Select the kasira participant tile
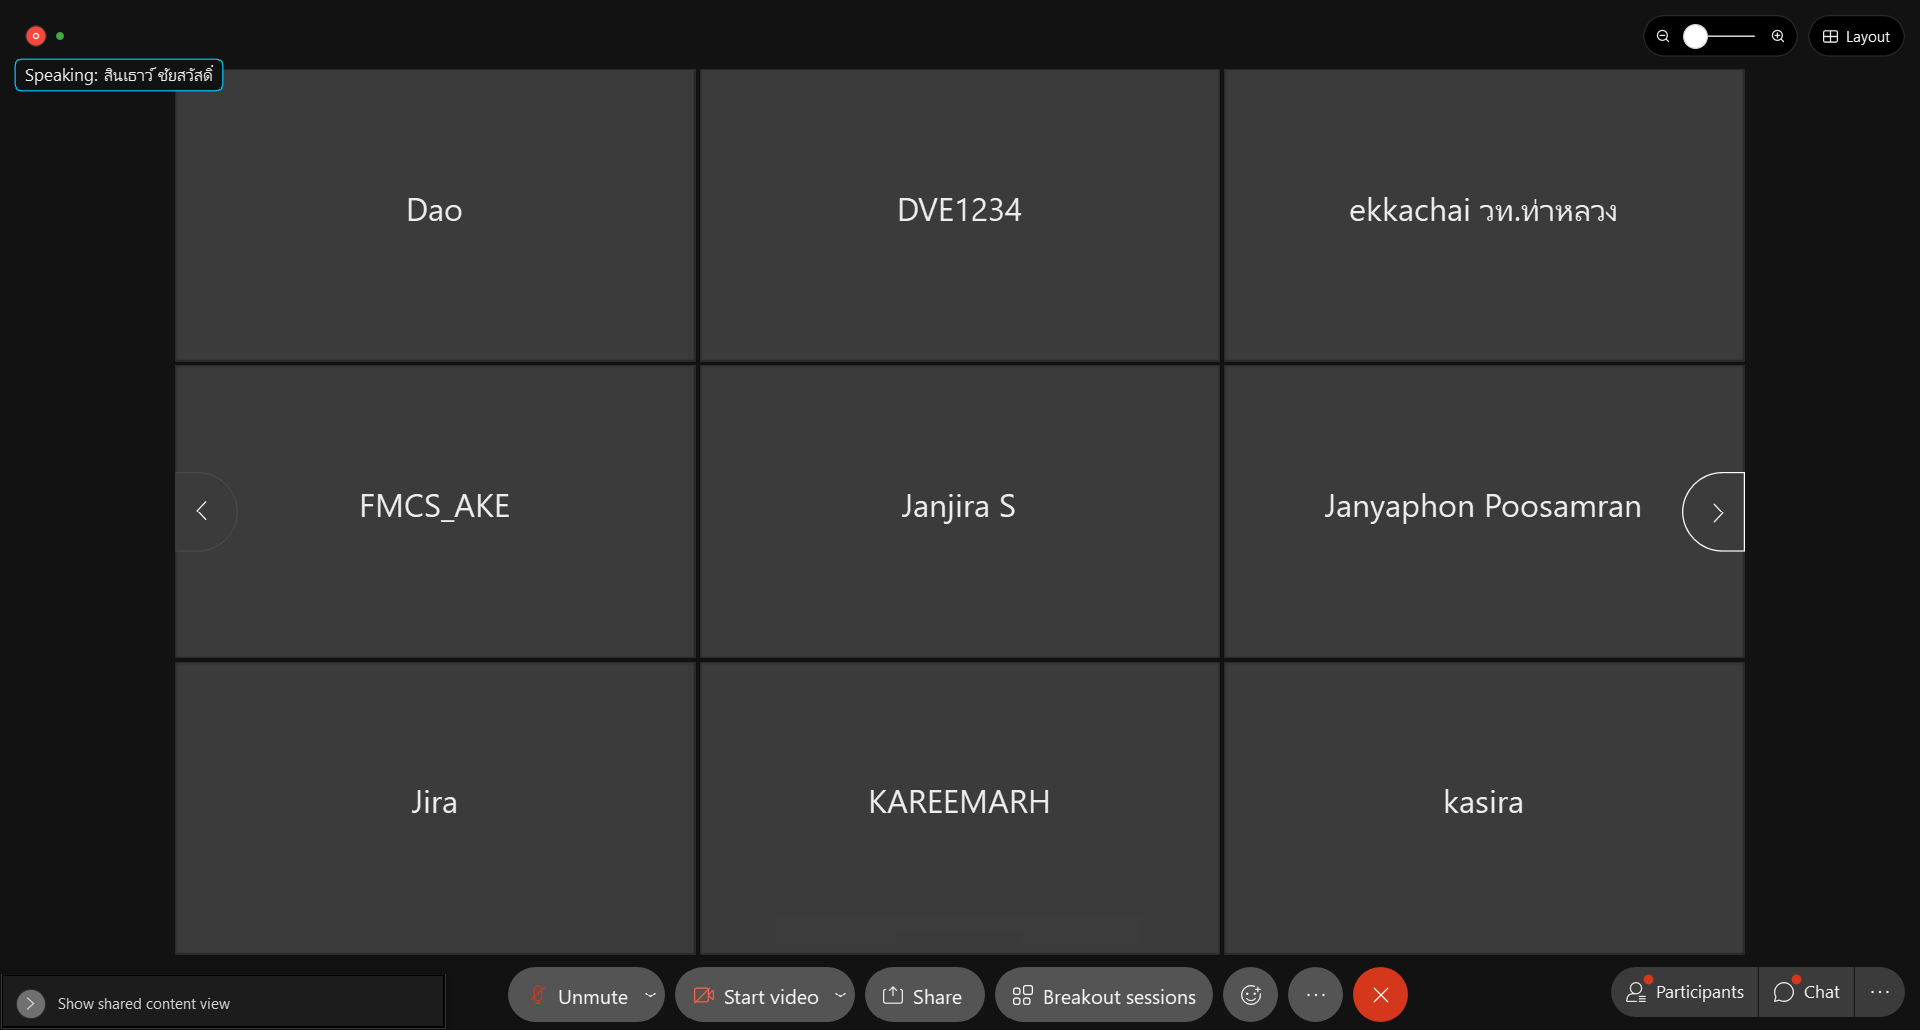 click(1484, 808)
